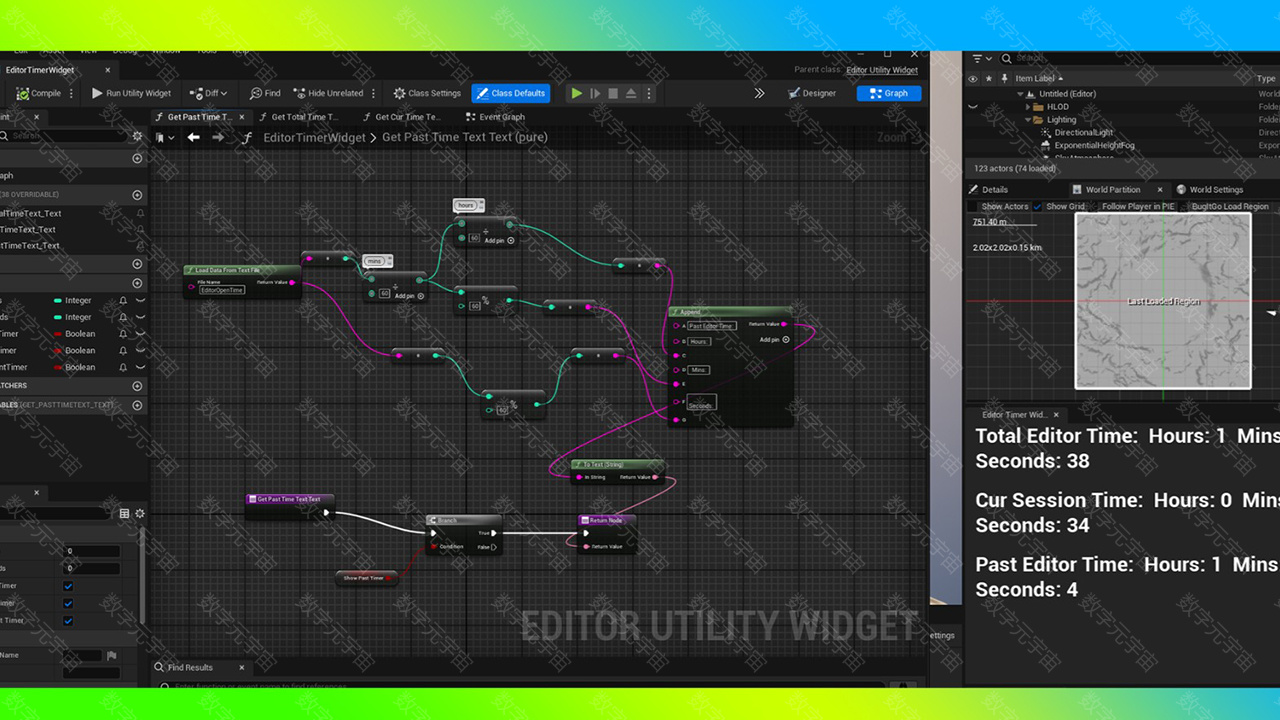The width and height of the screenshot is (1280, 720).
Task: Open Compile options three-dot menu
Action: [x=71, y=93]
